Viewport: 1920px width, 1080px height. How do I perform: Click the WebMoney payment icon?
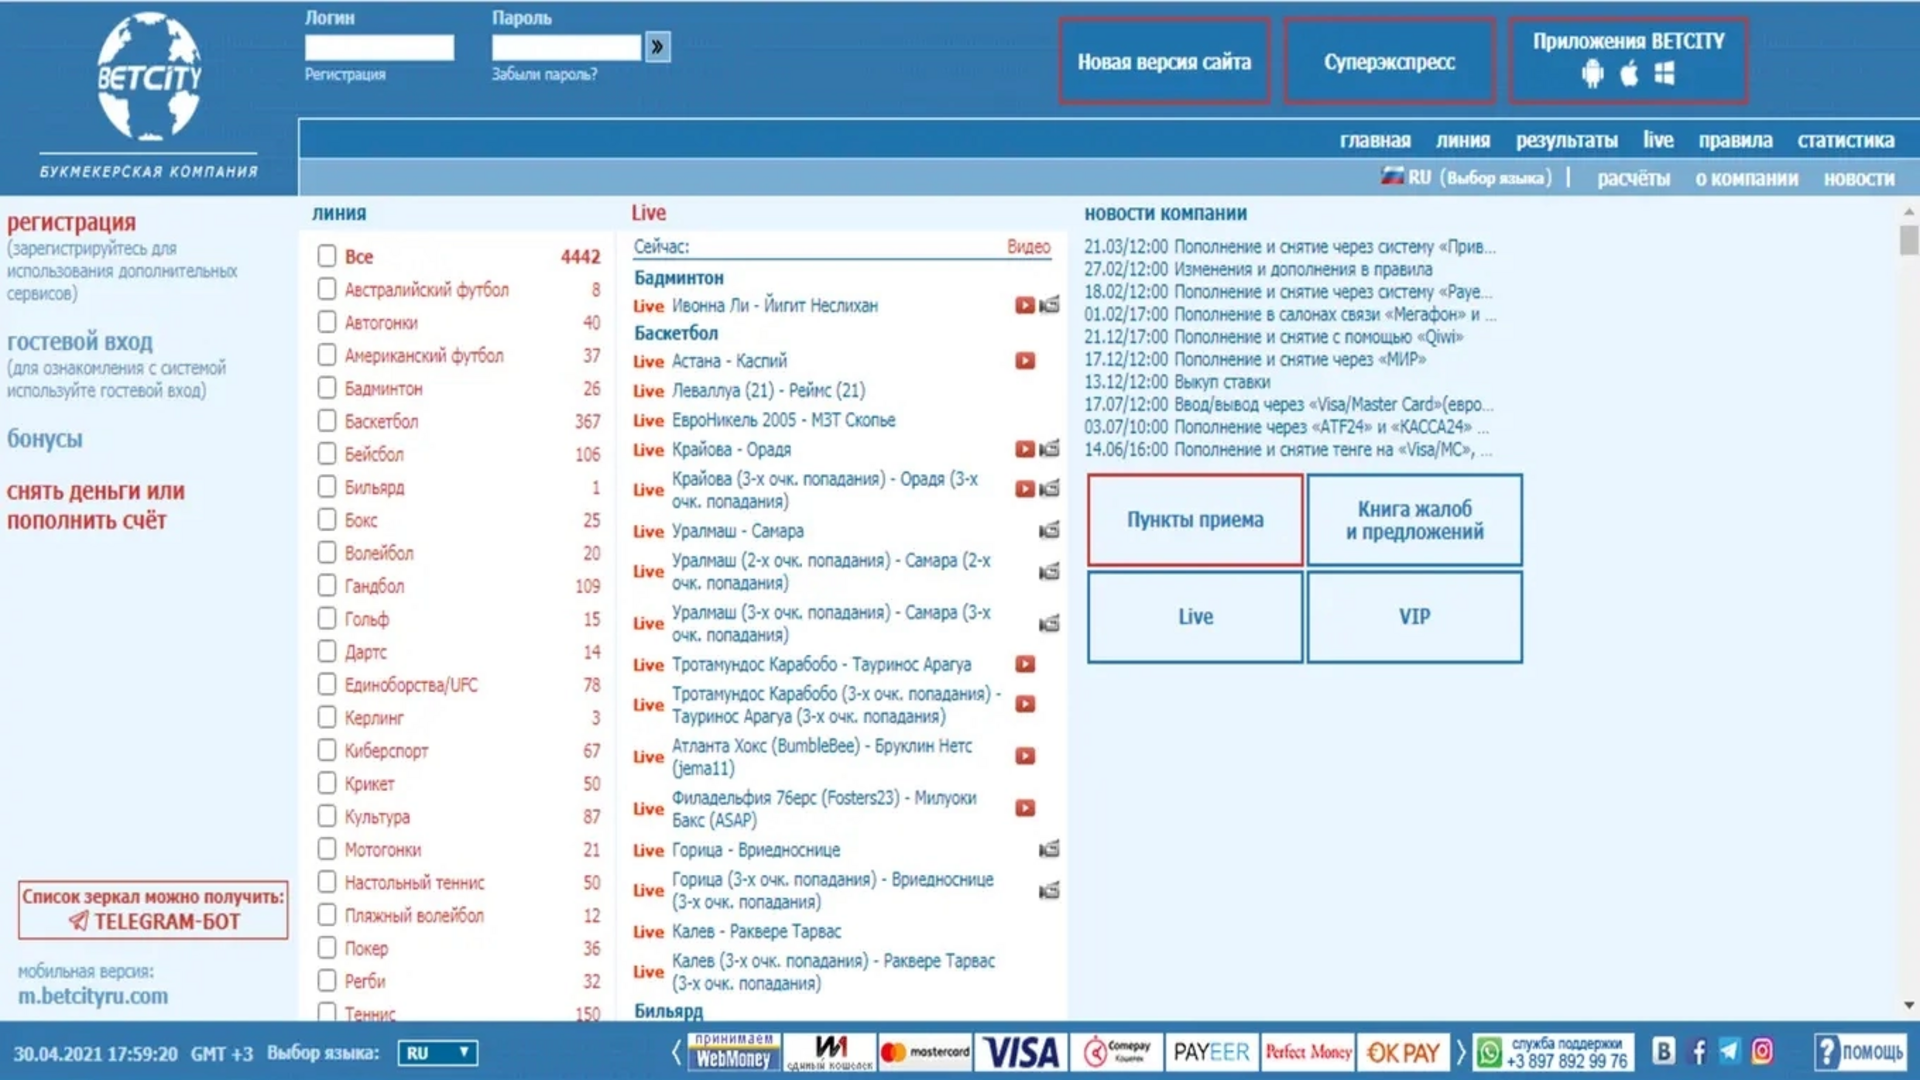pyautogui.click(x=733, y=1052)
